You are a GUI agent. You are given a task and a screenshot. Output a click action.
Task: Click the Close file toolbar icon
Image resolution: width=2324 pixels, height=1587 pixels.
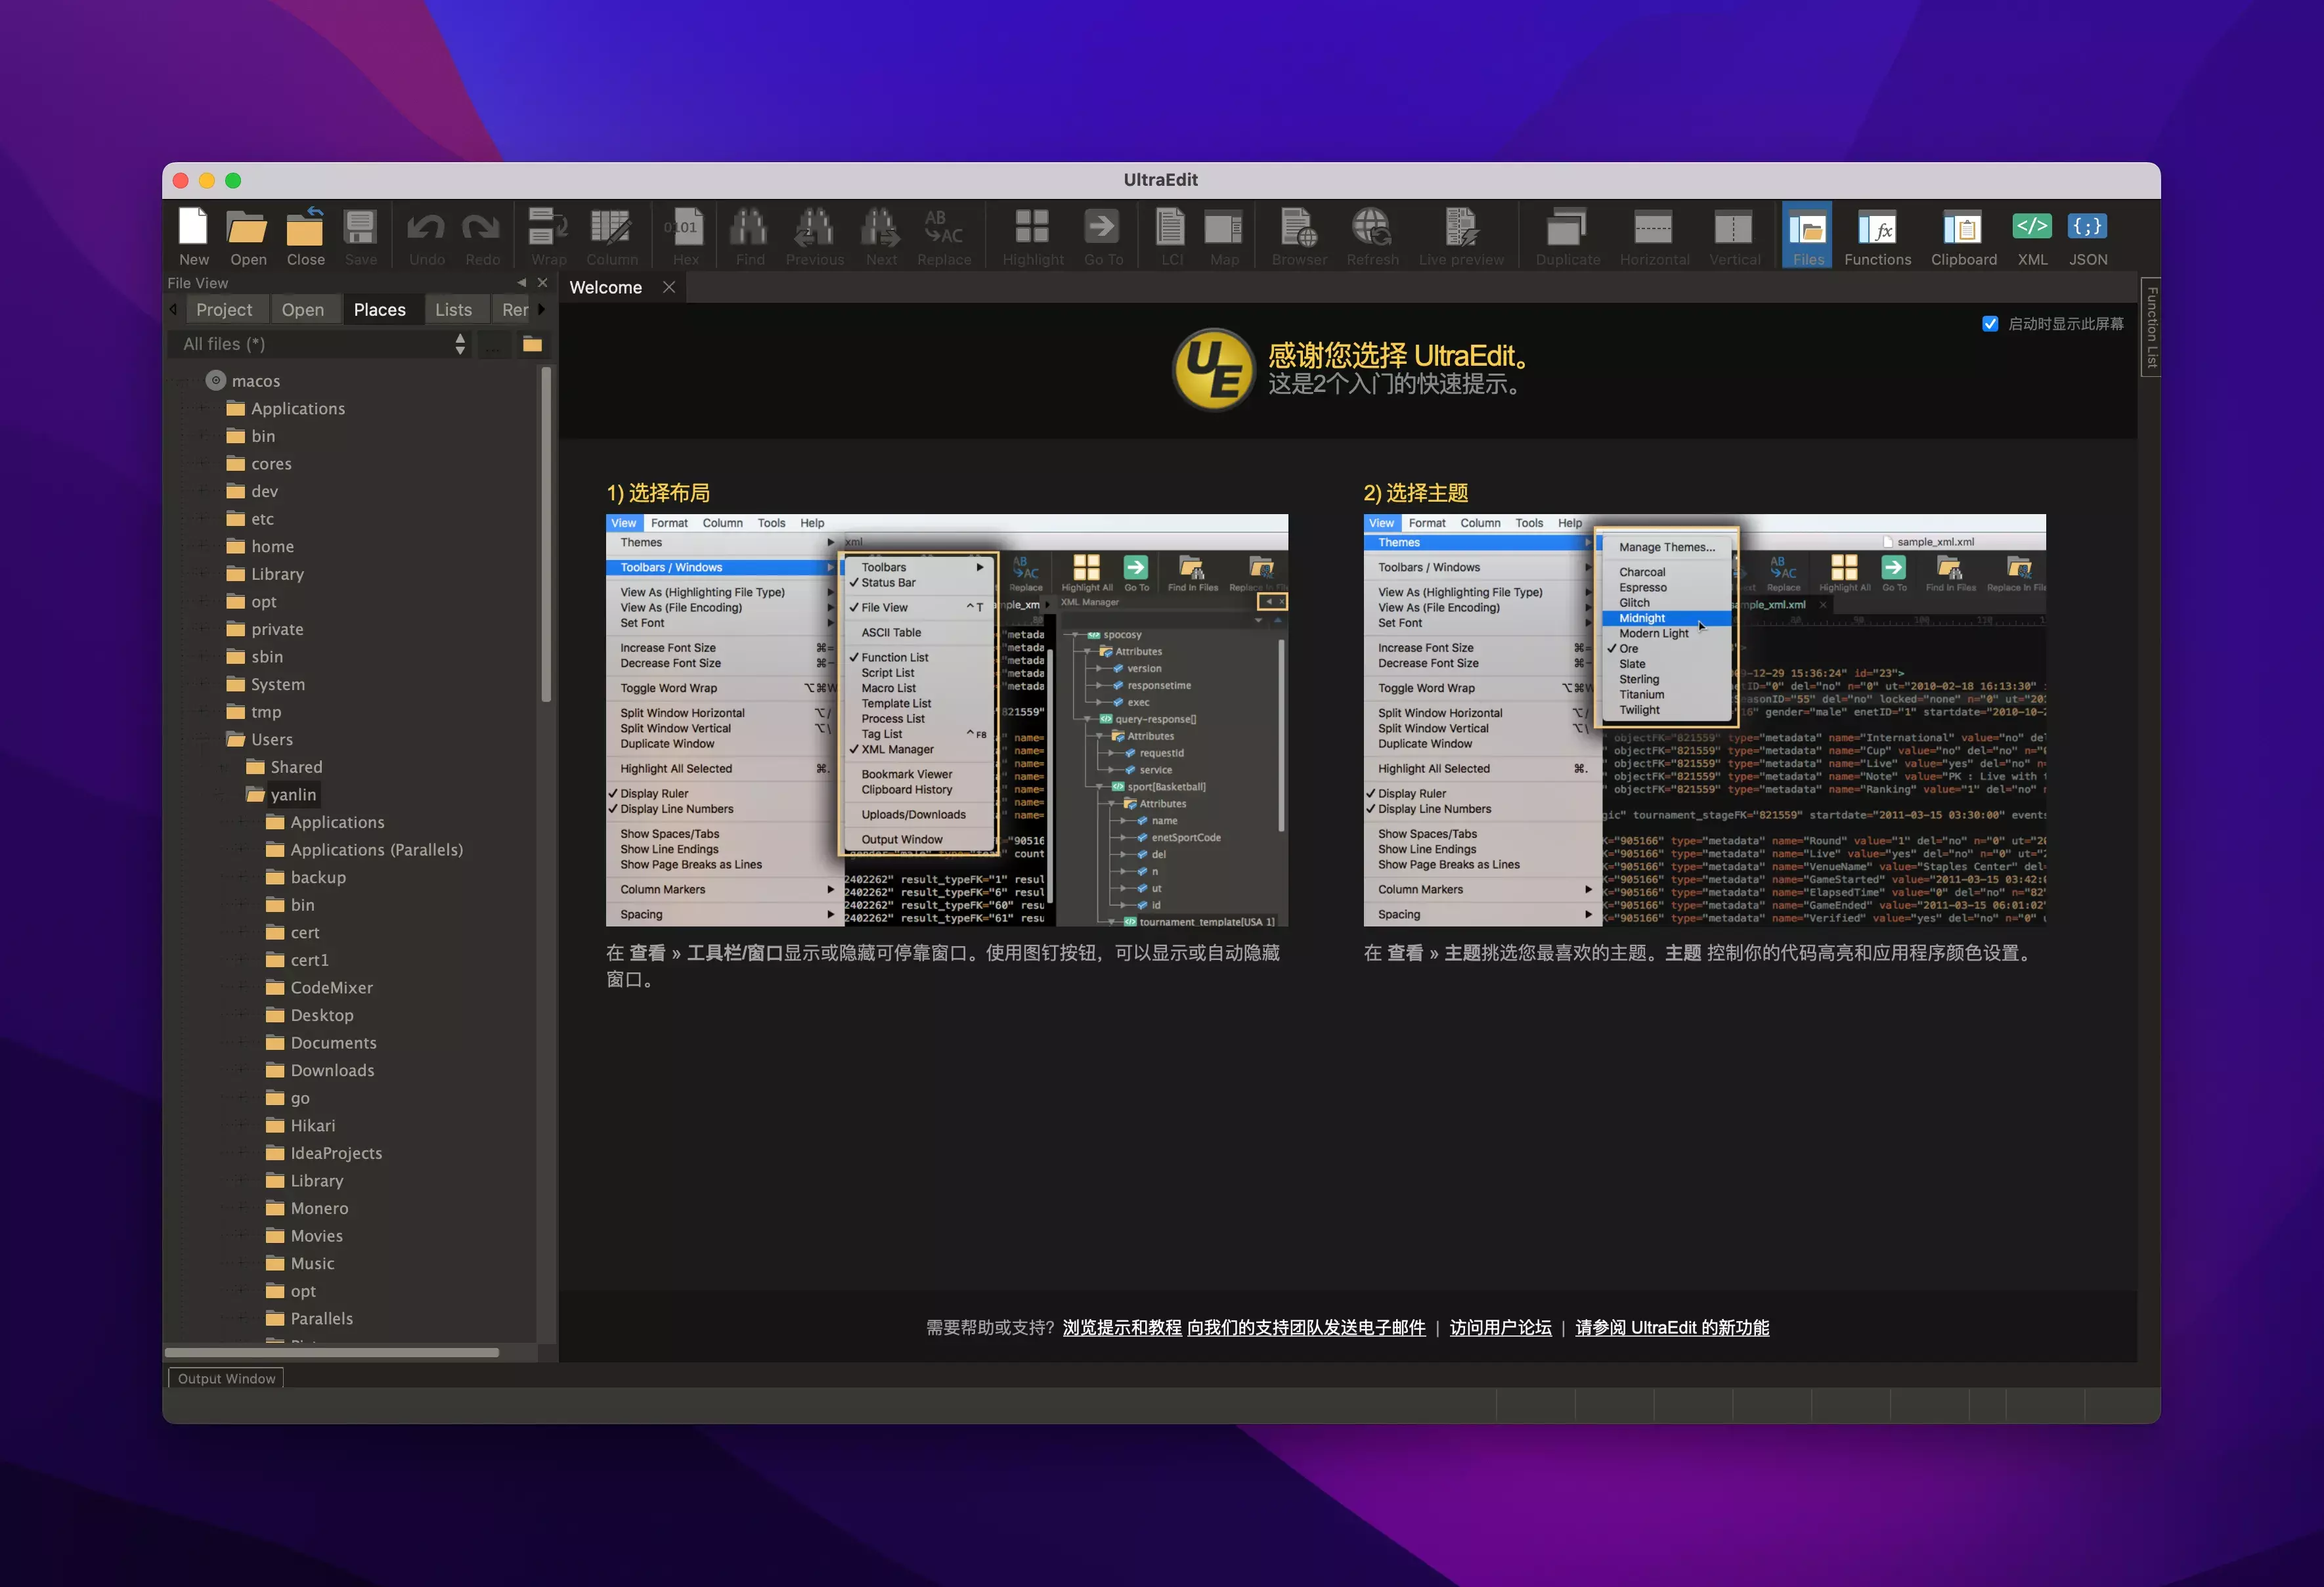point(305,235)
